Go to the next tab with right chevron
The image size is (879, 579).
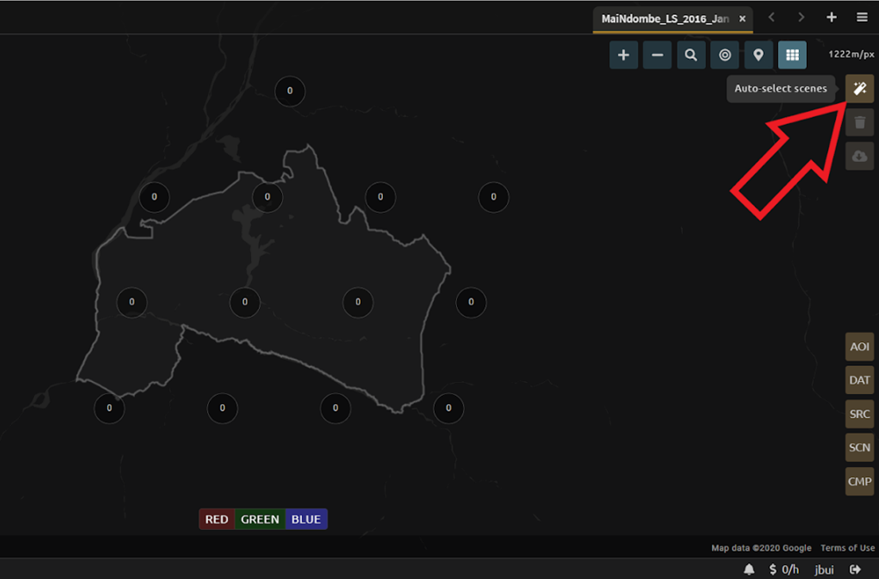801,18
